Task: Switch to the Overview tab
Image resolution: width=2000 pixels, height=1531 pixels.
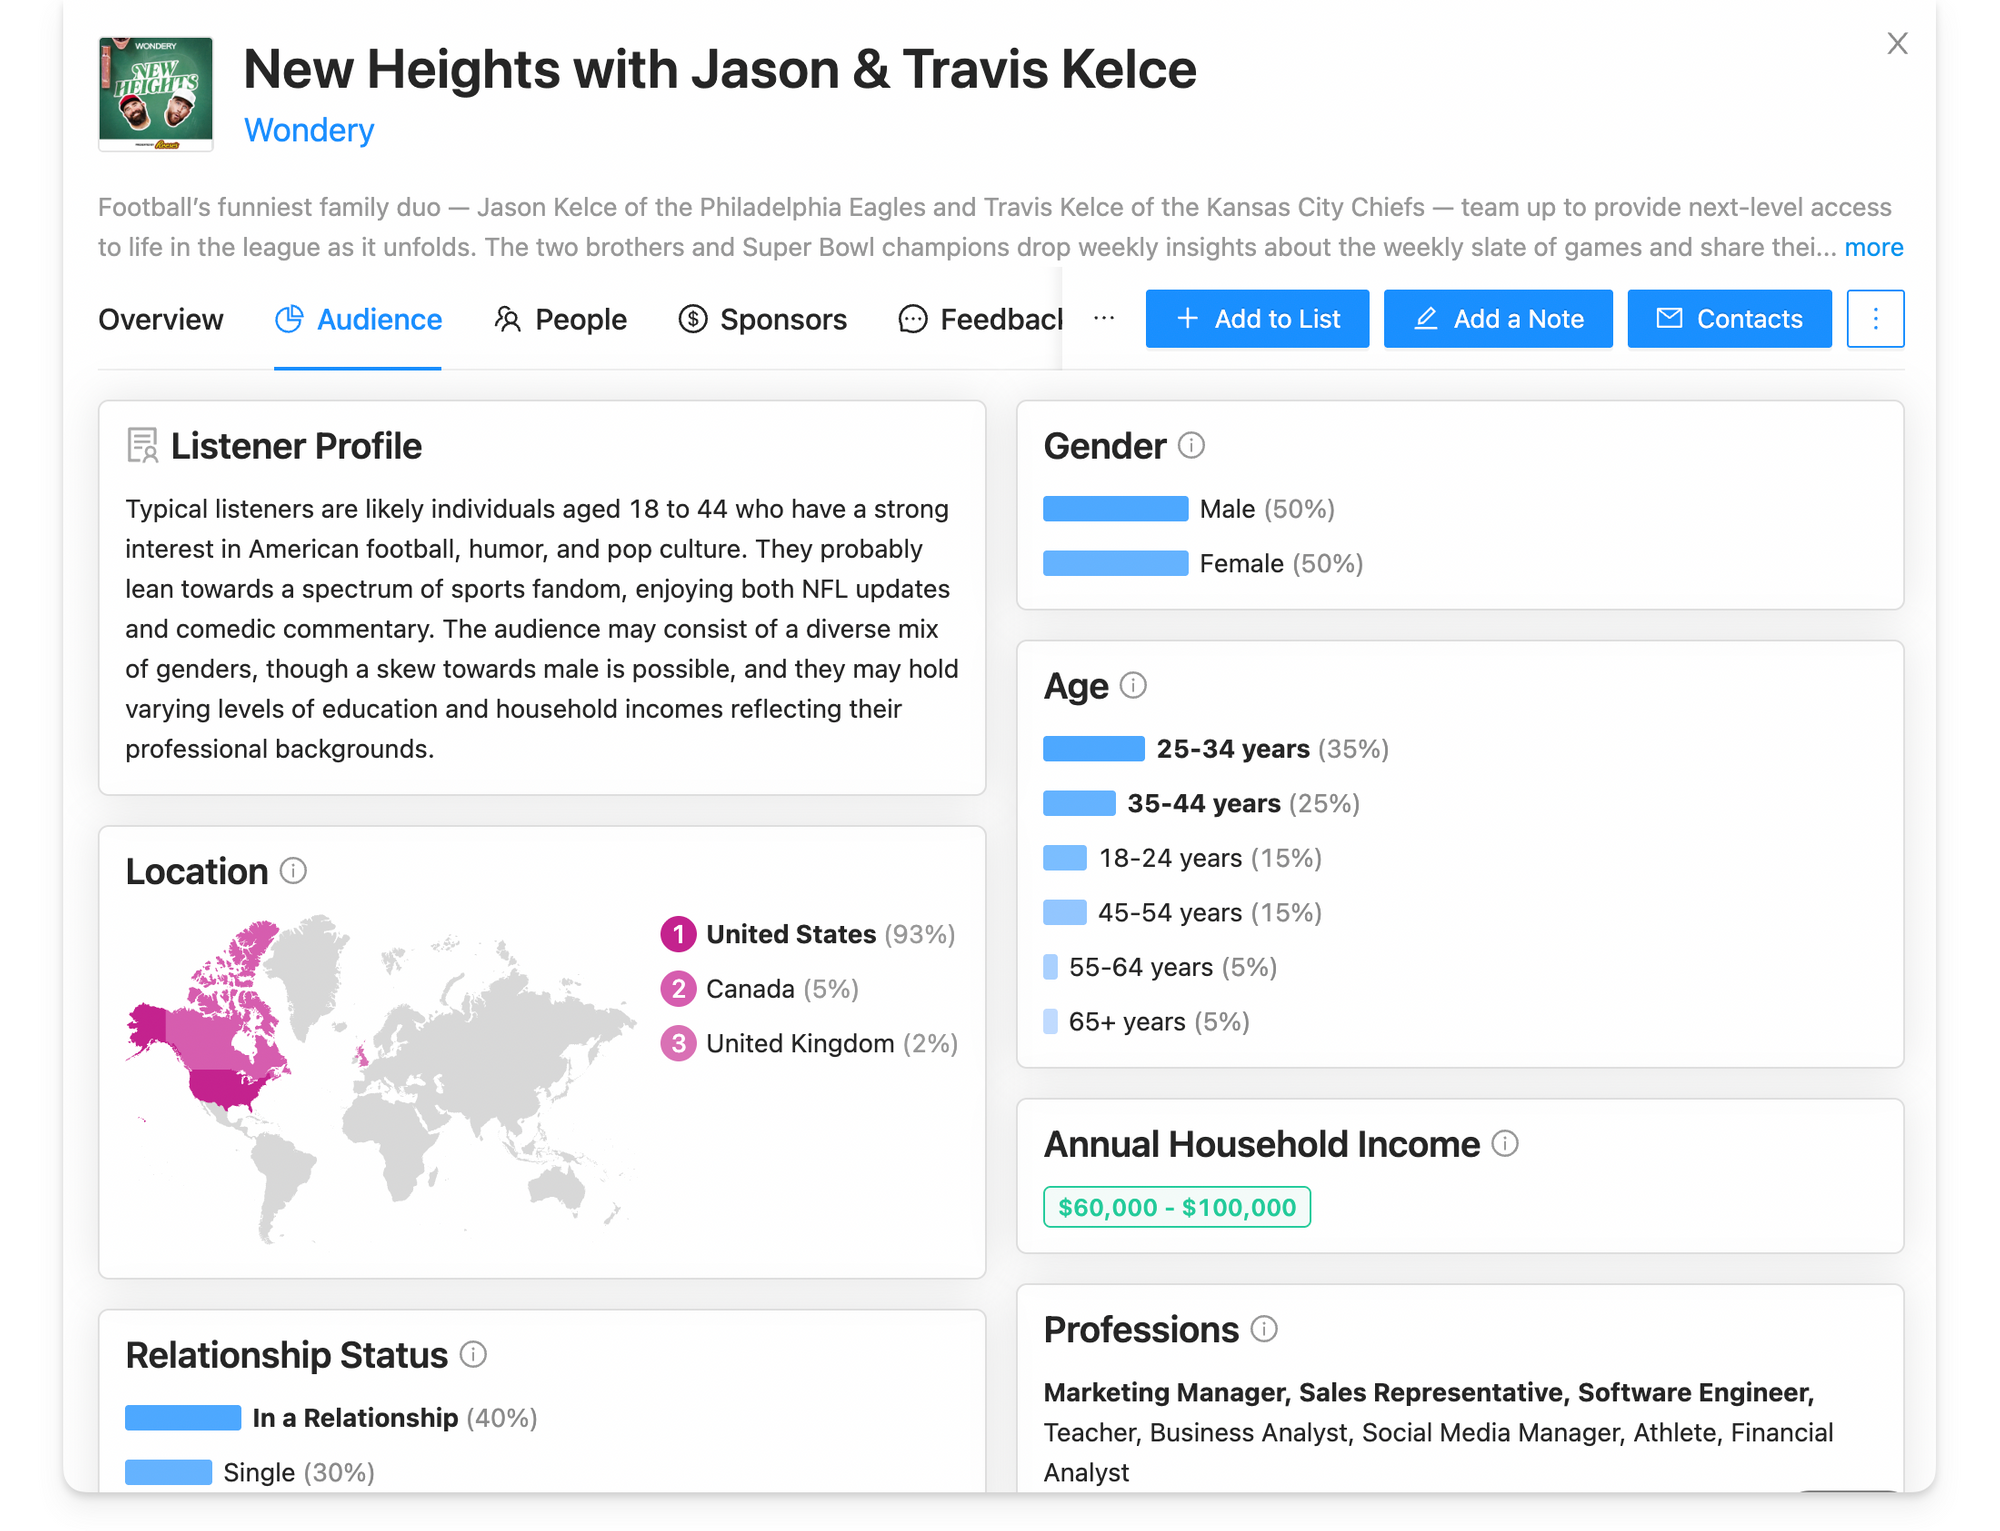Action: click(160, 319)
